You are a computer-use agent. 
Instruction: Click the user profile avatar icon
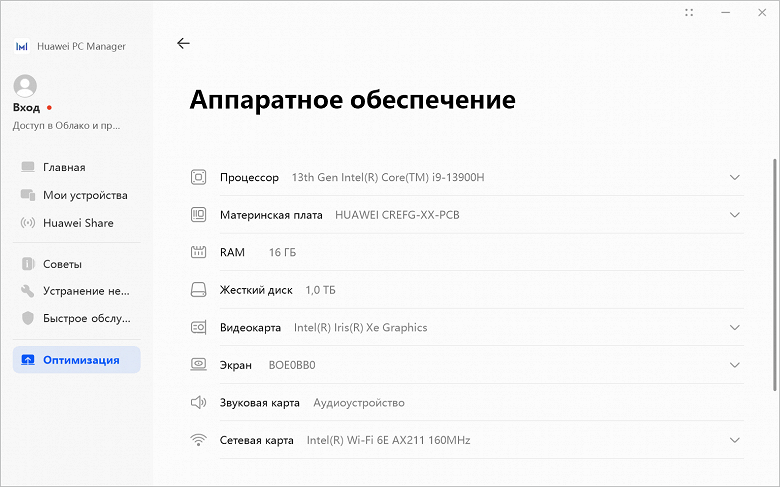click(26, 86)
